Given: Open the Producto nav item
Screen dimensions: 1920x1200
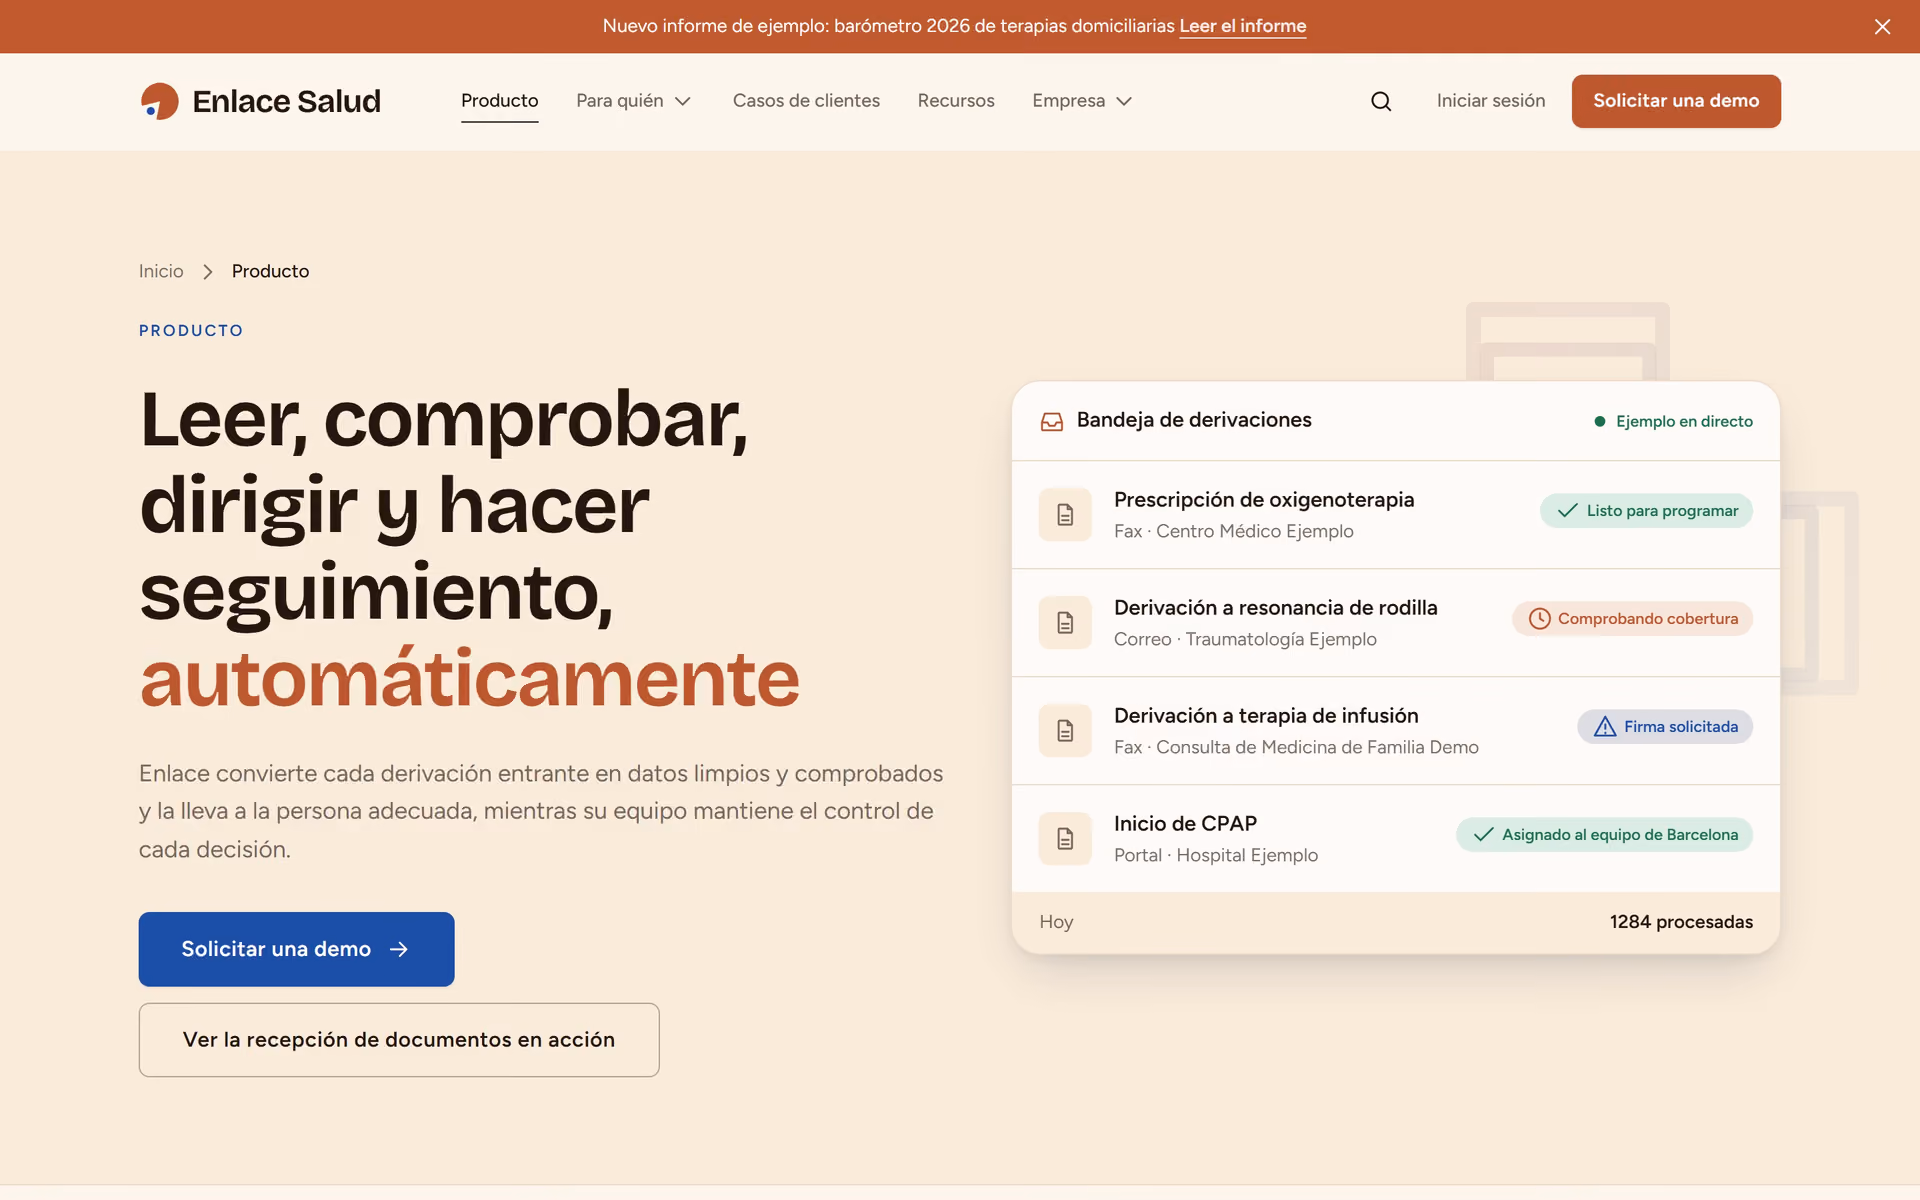Looking at the screenshot, I should tap(499, 101).
